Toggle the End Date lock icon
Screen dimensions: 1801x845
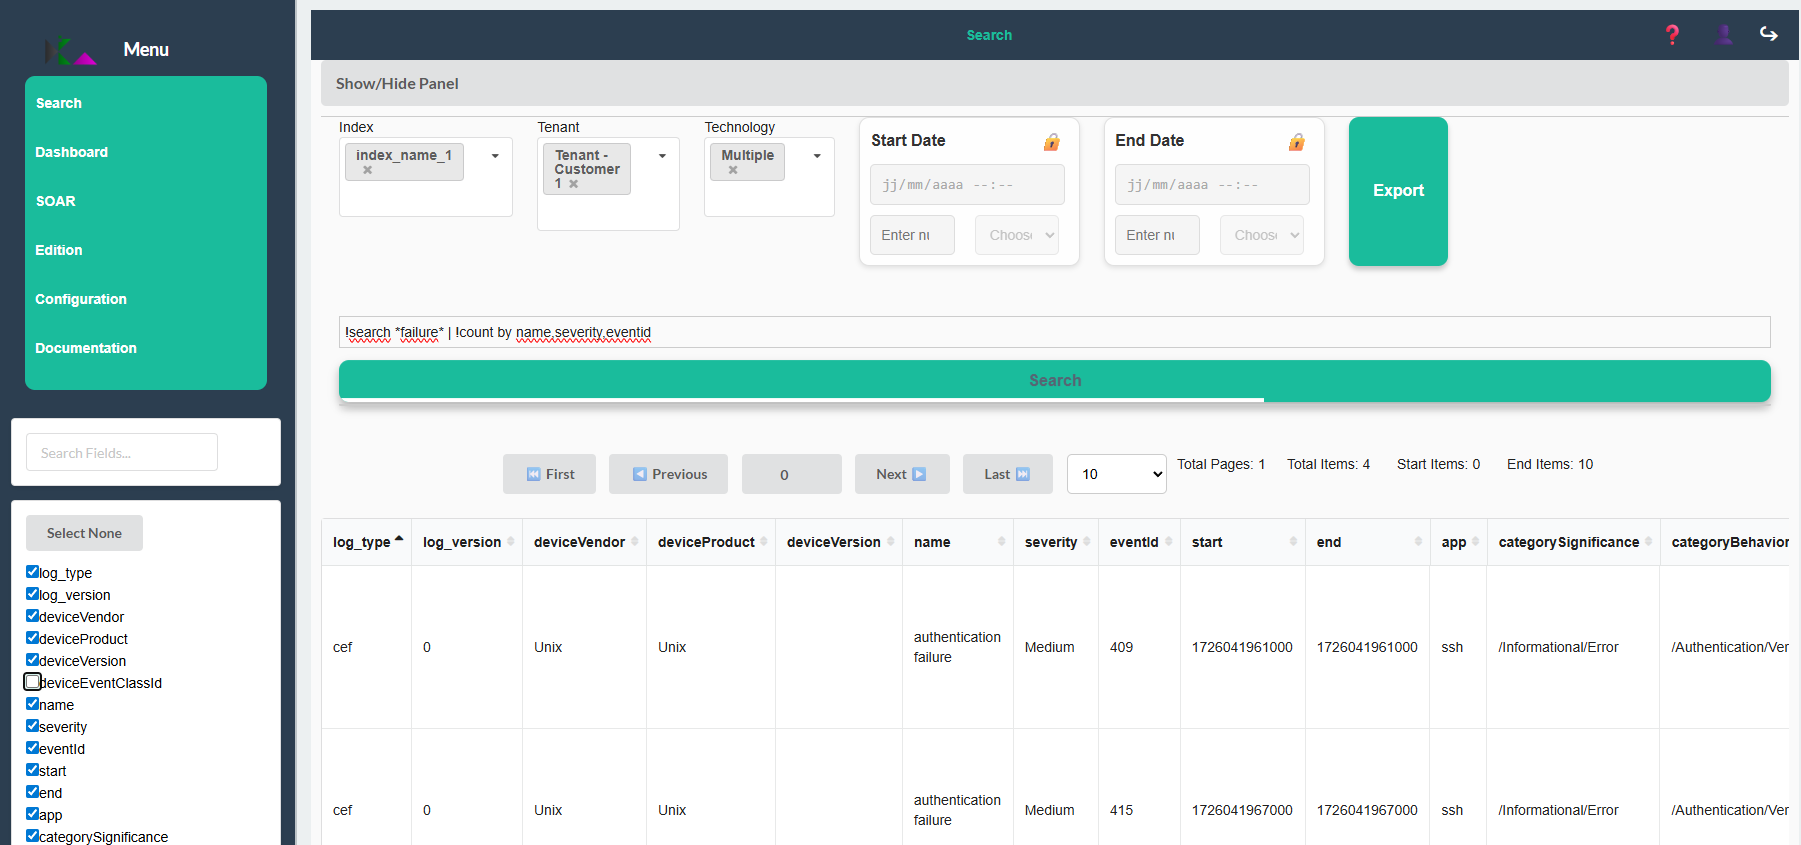(x=1297, y=142)
